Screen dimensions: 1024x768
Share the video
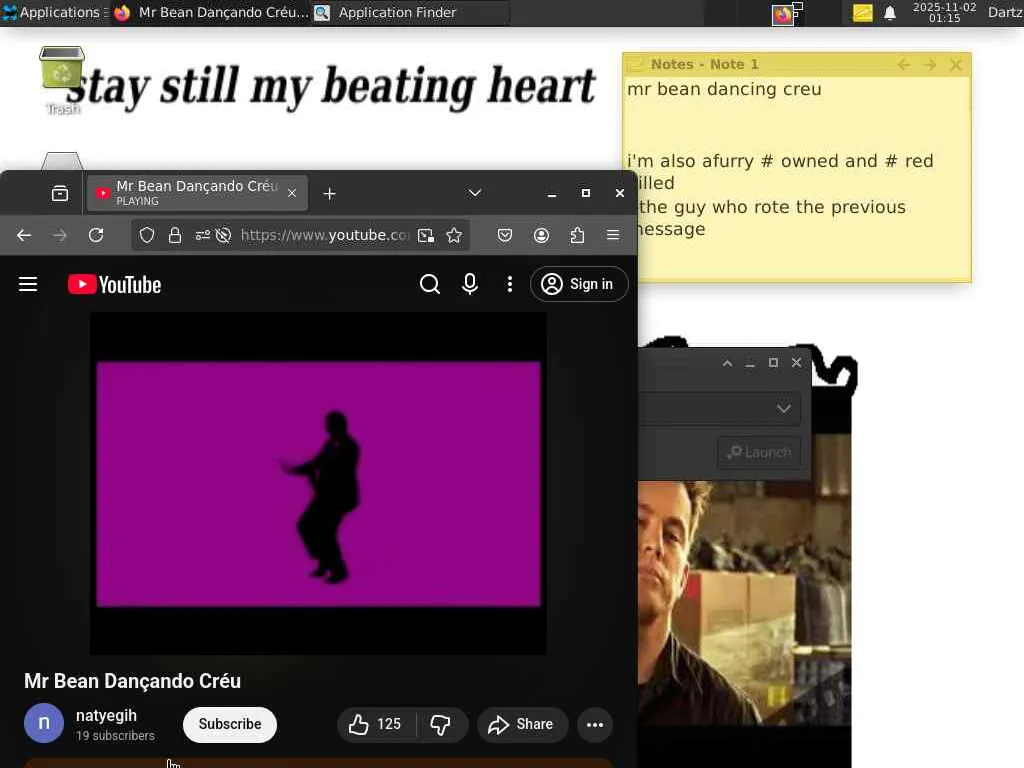522,724
